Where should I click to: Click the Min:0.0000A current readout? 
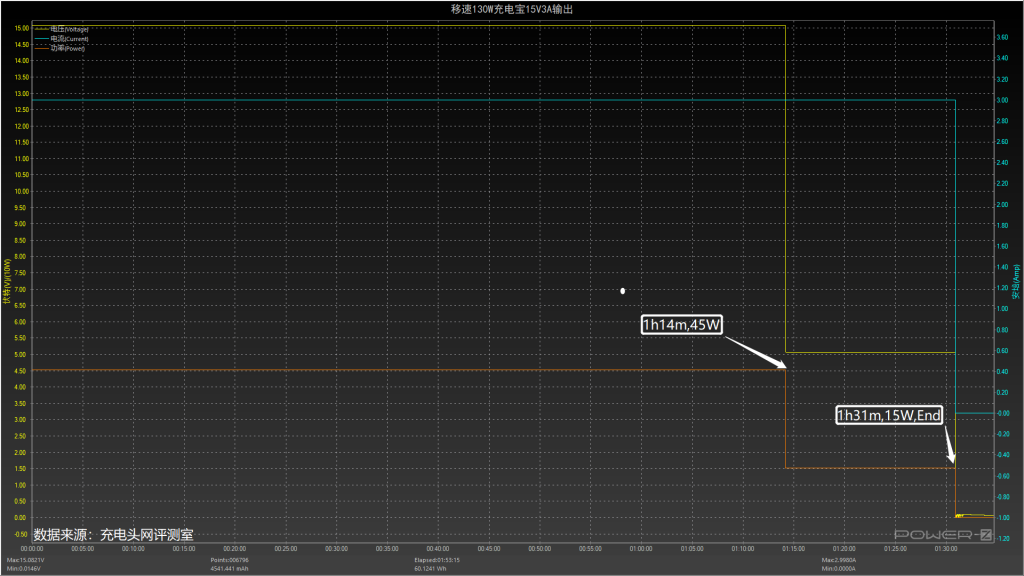tap(839, 569)
